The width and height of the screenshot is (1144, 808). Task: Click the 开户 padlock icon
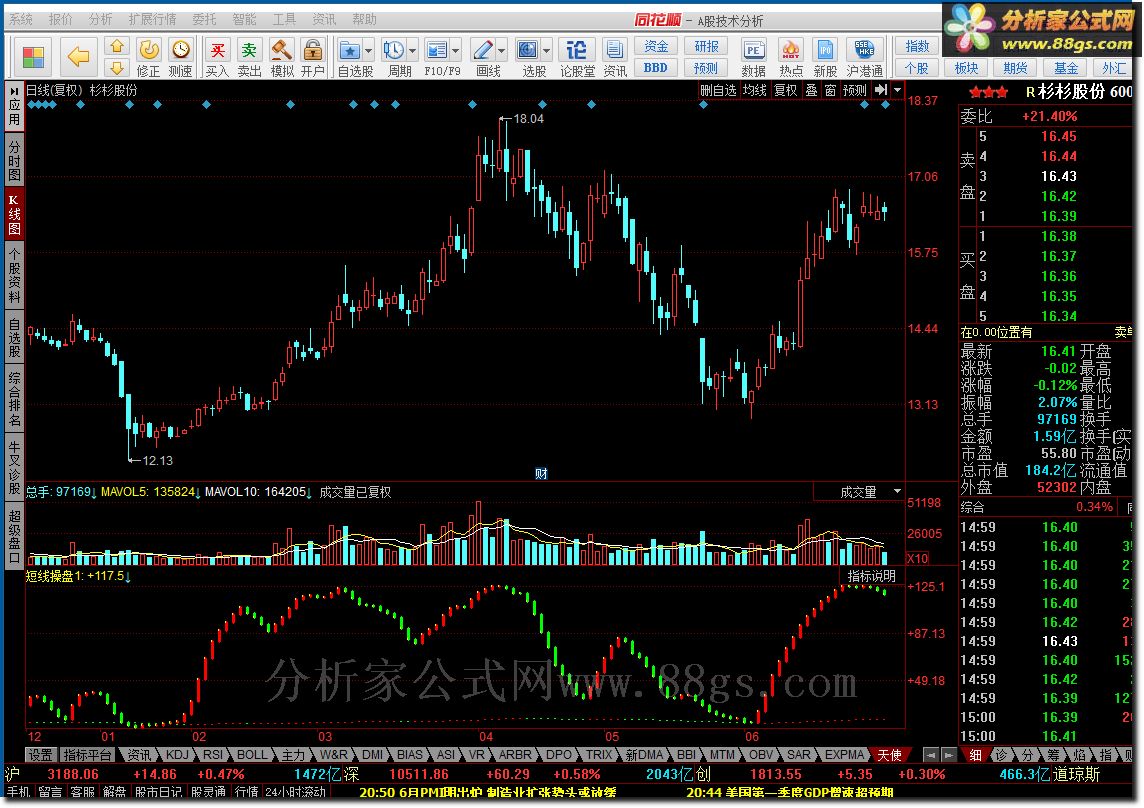(313, 50)
